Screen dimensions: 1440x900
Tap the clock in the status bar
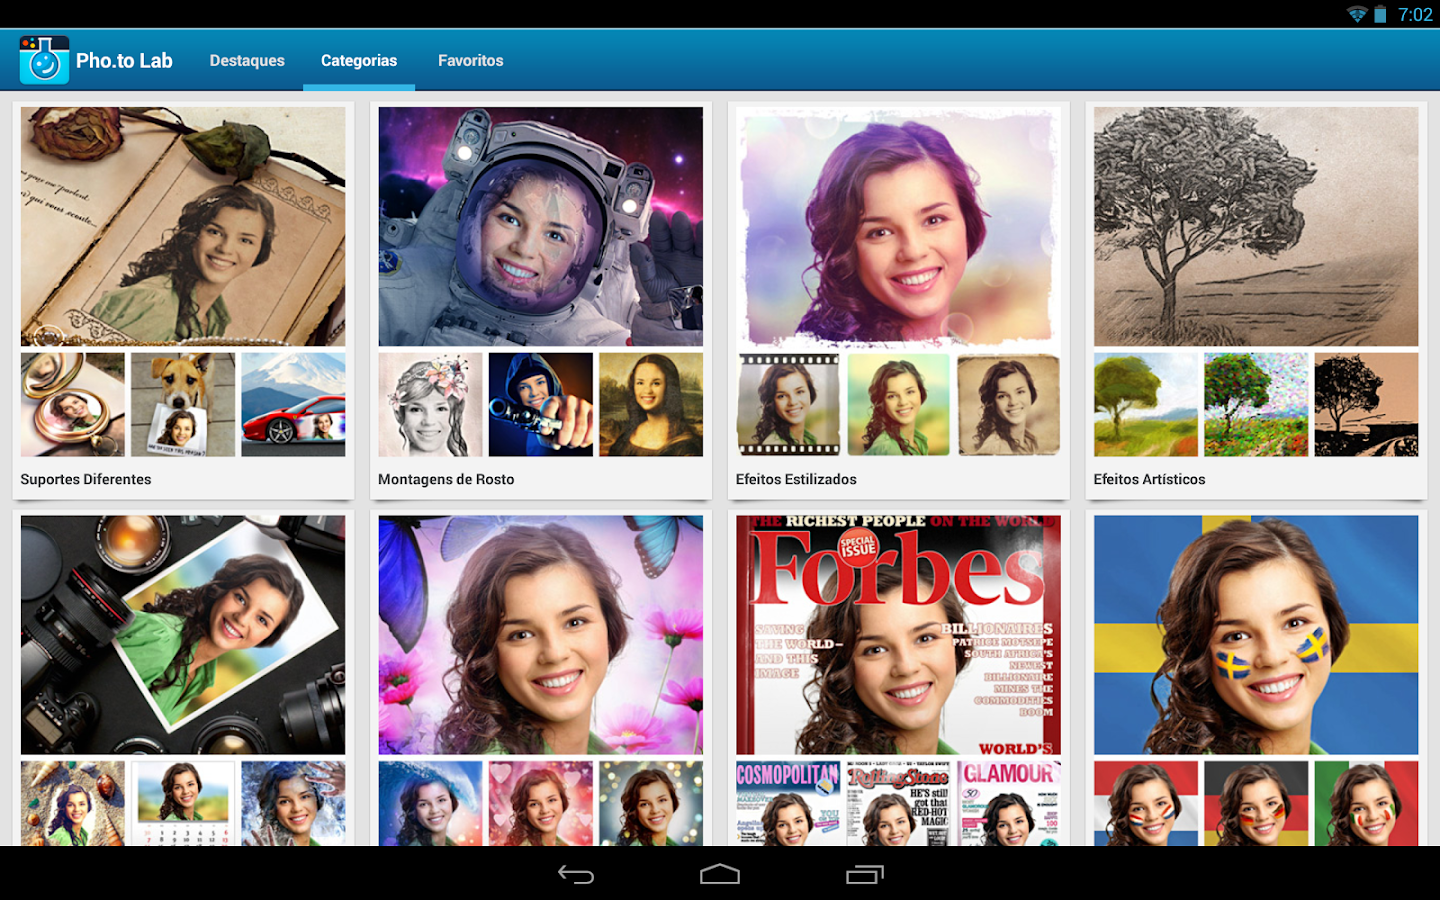click(1417, 14)
